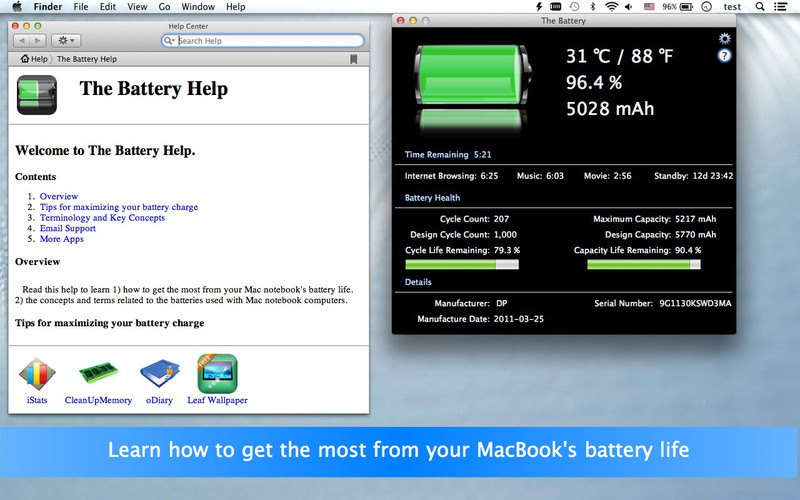Click the Cycle Life Remaining progress bar

tap(462, 264)
